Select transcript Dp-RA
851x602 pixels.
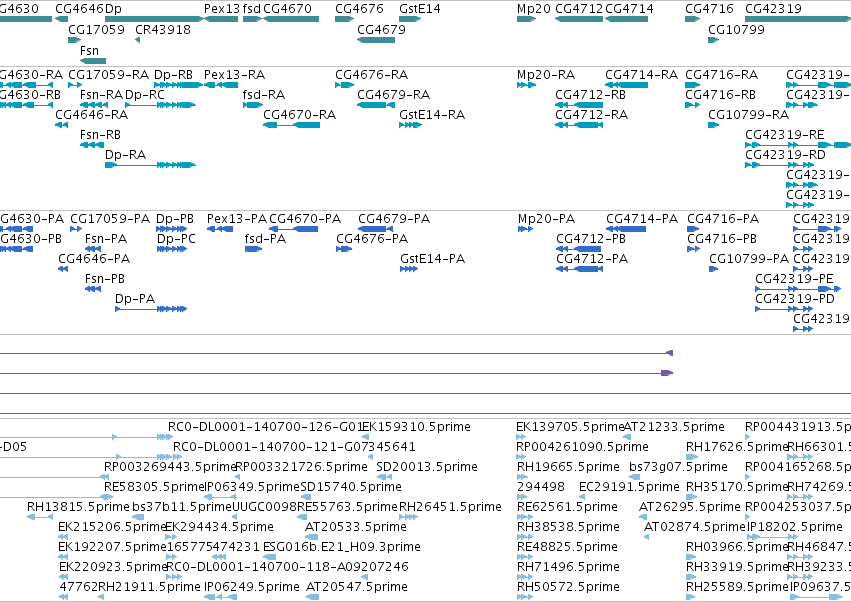[x=125, y=155]
